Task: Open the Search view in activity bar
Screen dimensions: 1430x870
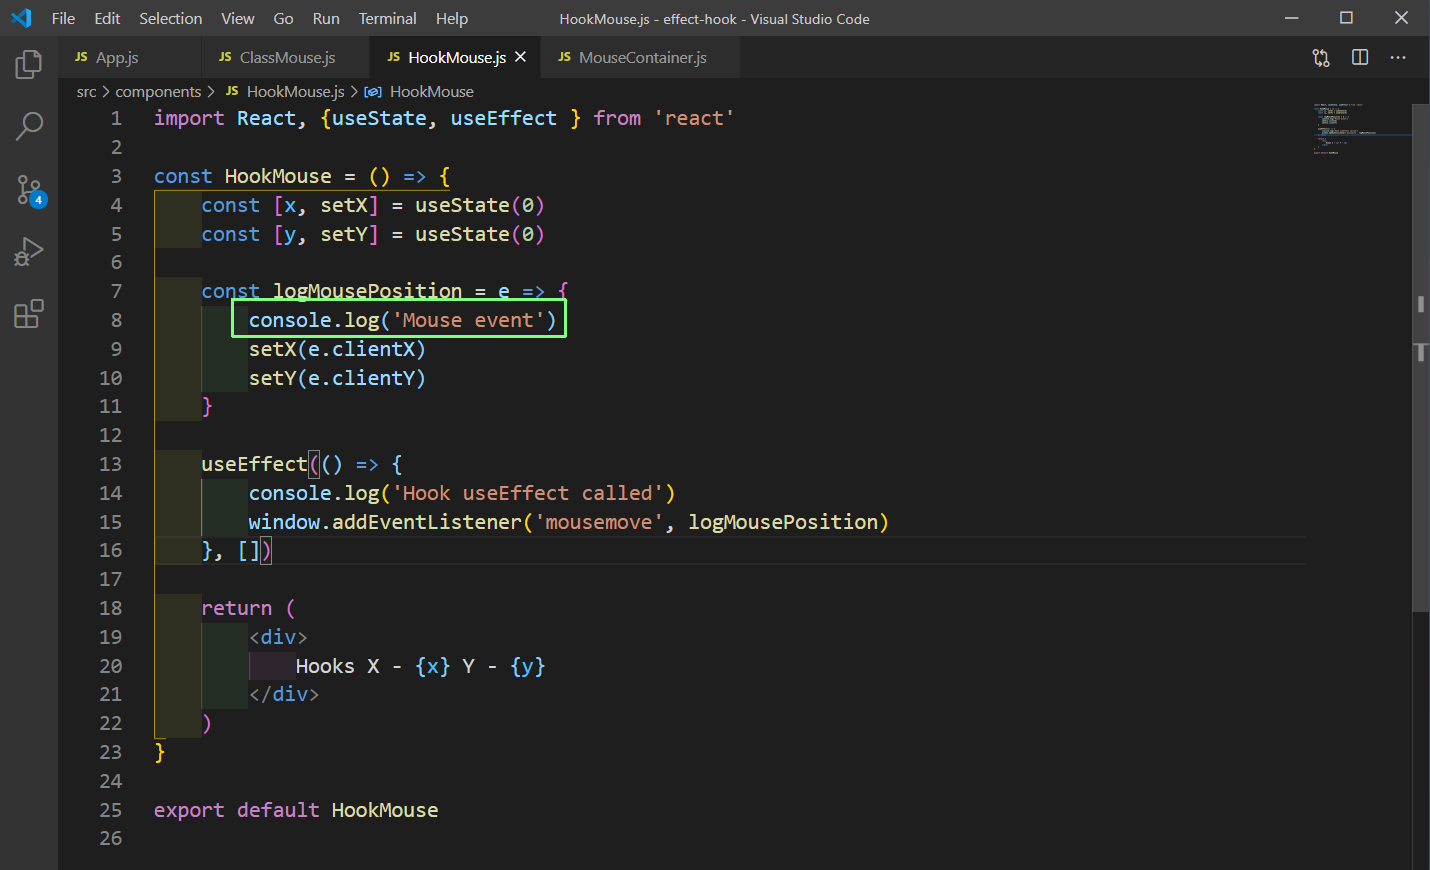Action: coord(29,126)
